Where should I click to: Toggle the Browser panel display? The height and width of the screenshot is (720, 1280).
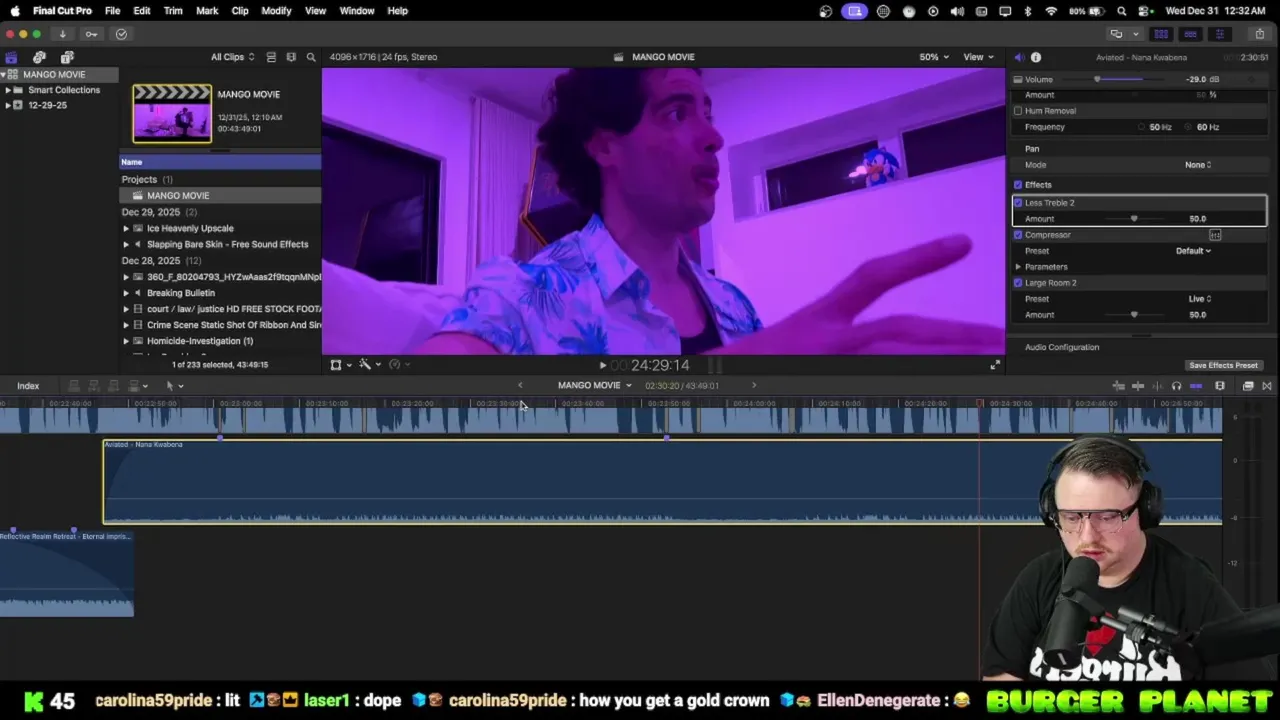(x=1161, y=34)
